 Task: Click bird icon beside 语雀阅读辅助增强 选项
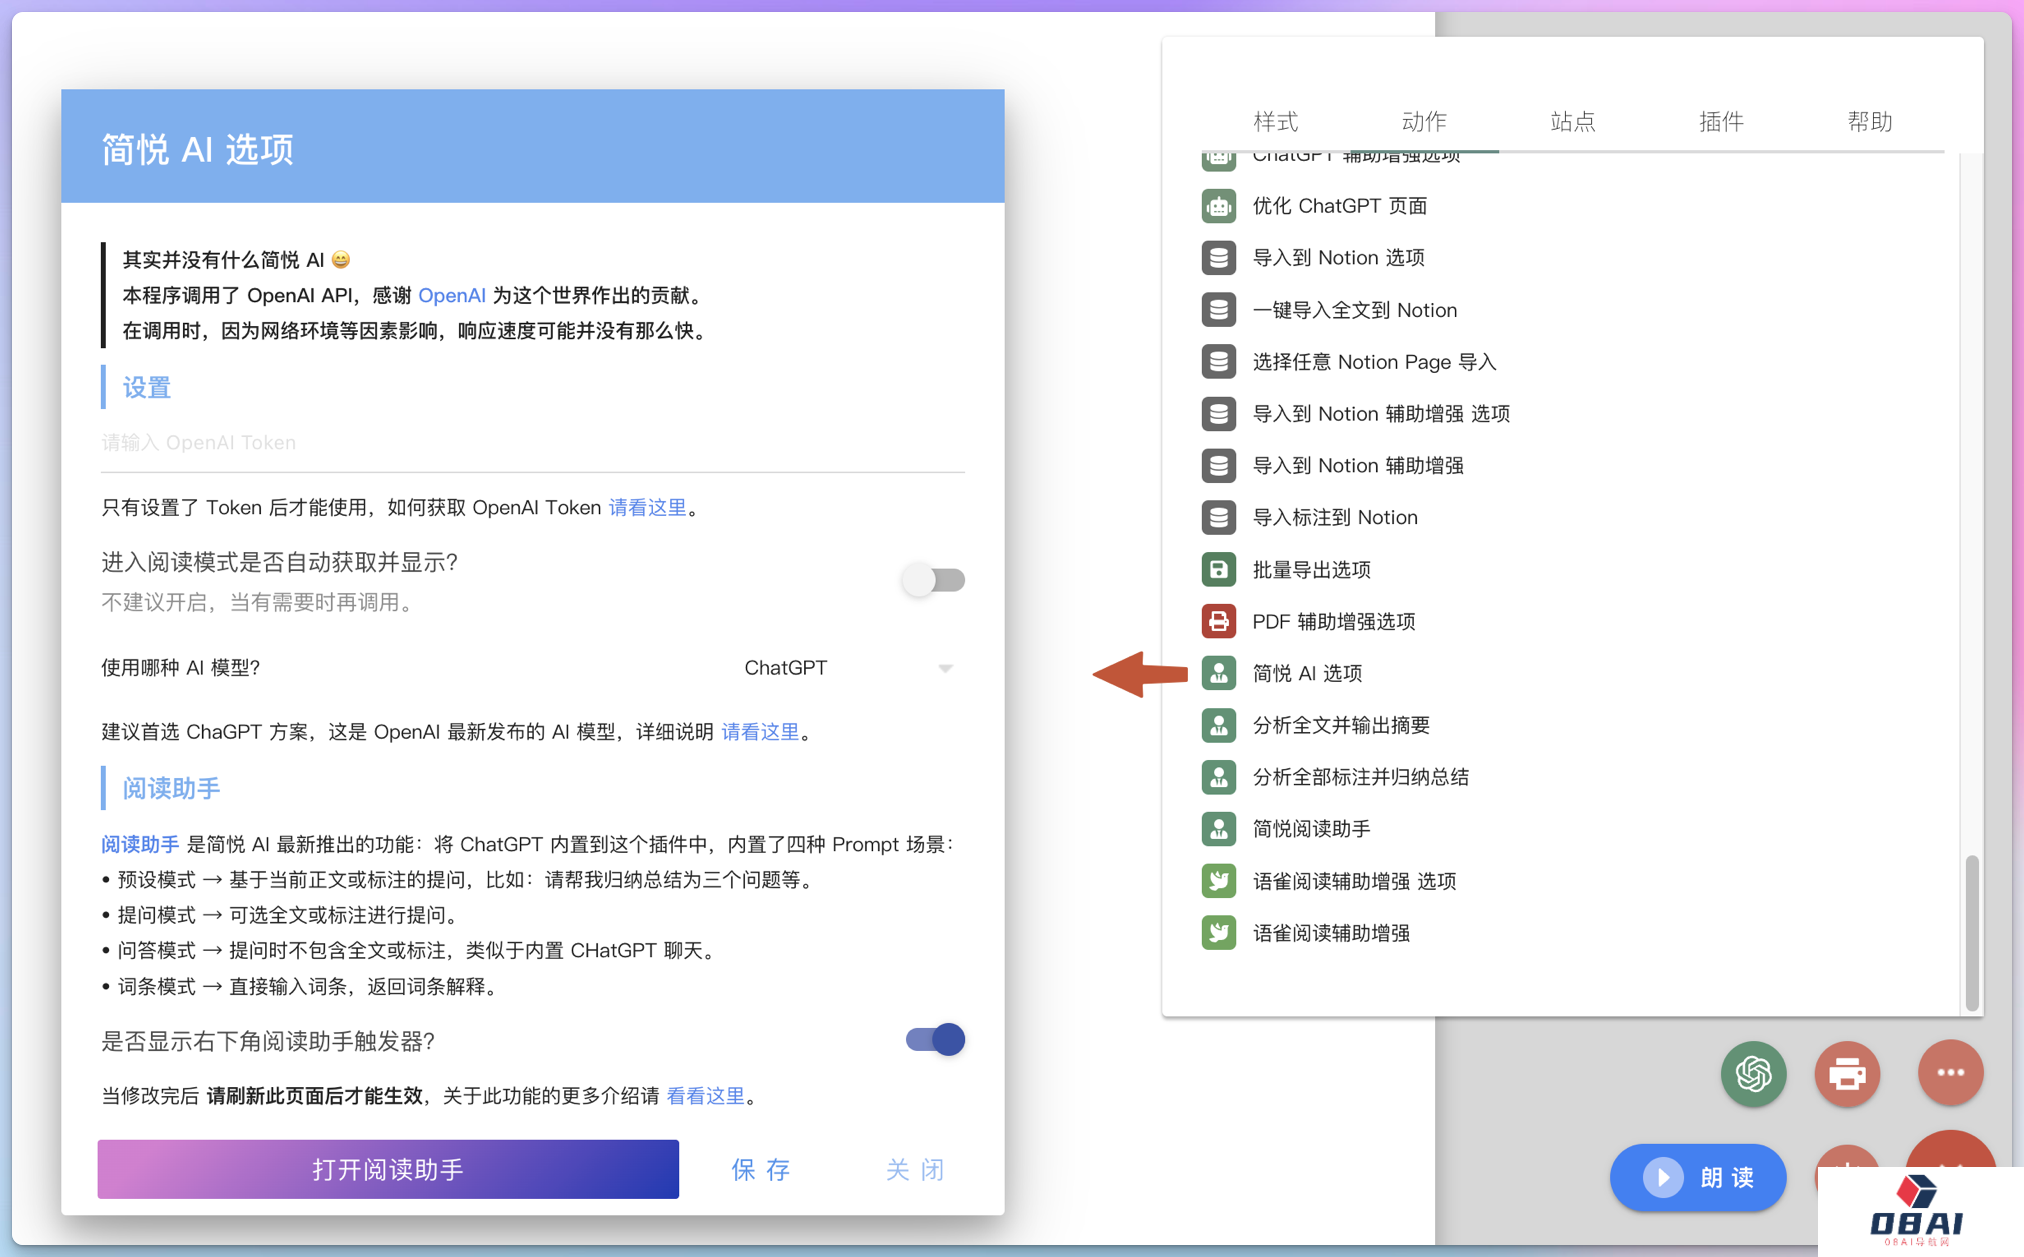pos(1218,881)
